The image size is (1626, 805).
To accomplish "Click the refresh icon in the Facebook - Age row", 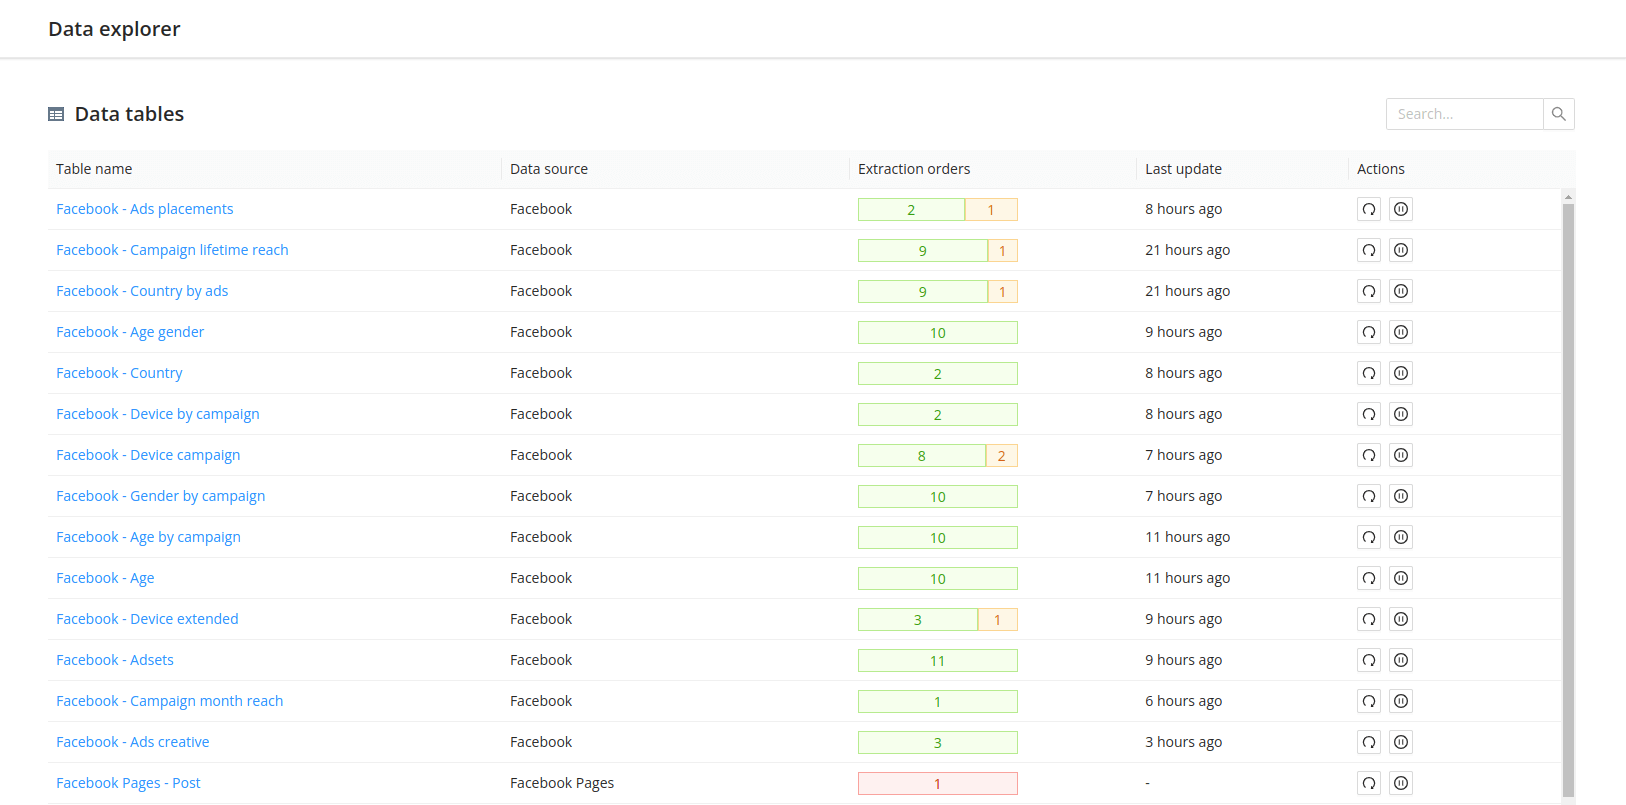I will tap(1369, 578).
